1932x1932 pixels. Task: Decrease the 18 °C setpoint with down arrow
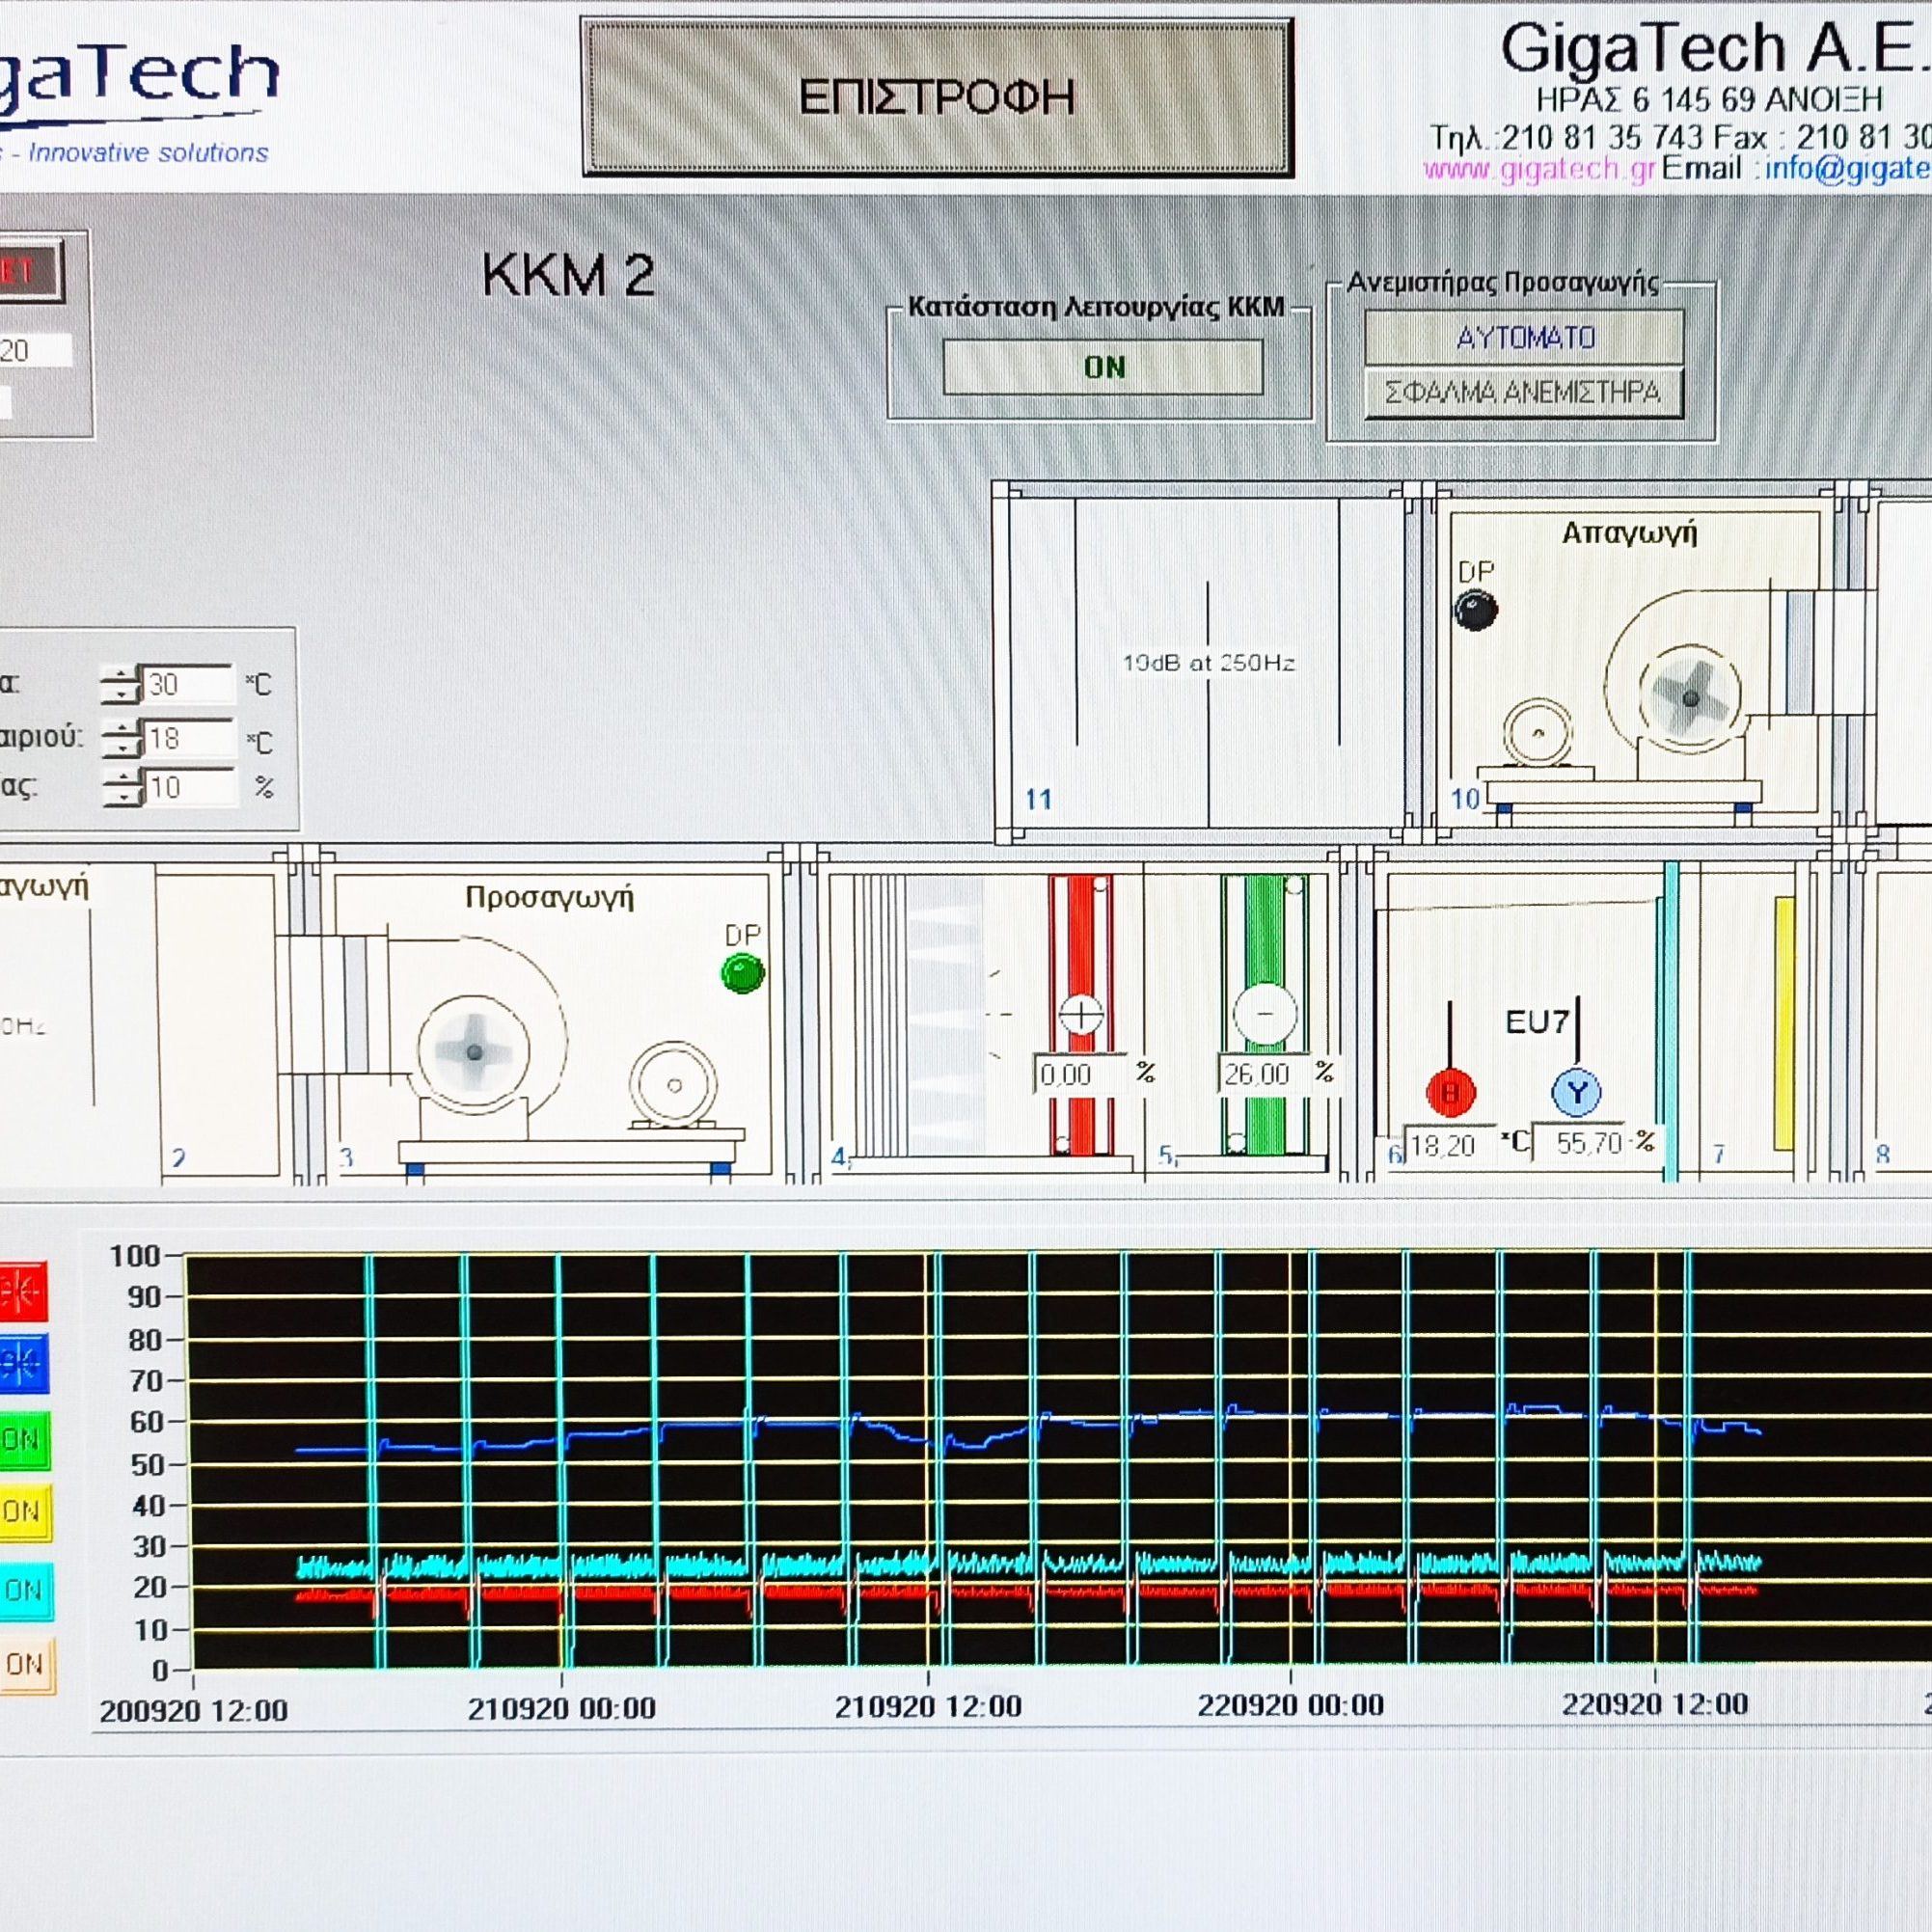[122, 749]
